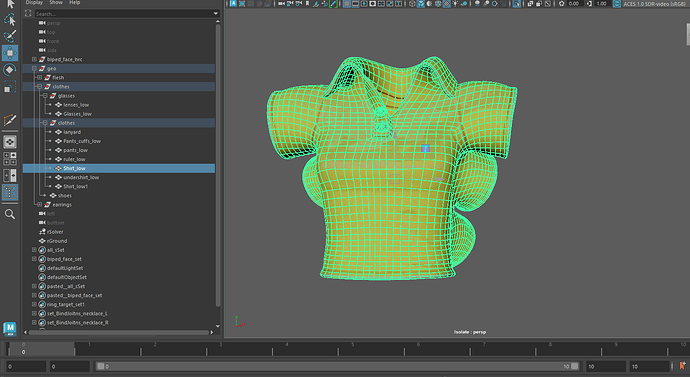Toggle film gate in viewport toolbar
The height and width of the screenshot is (377, 690).
pyautogui.click(x=356, y=4)
